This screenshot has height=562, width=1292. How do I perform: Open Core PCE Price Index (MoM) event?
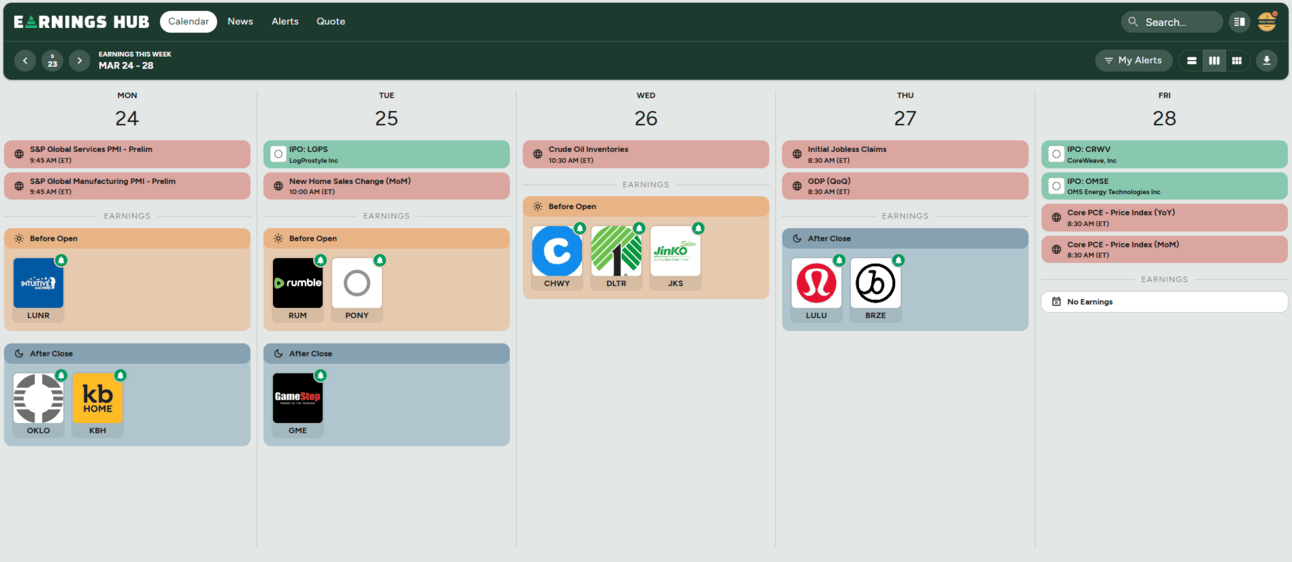1164,249
